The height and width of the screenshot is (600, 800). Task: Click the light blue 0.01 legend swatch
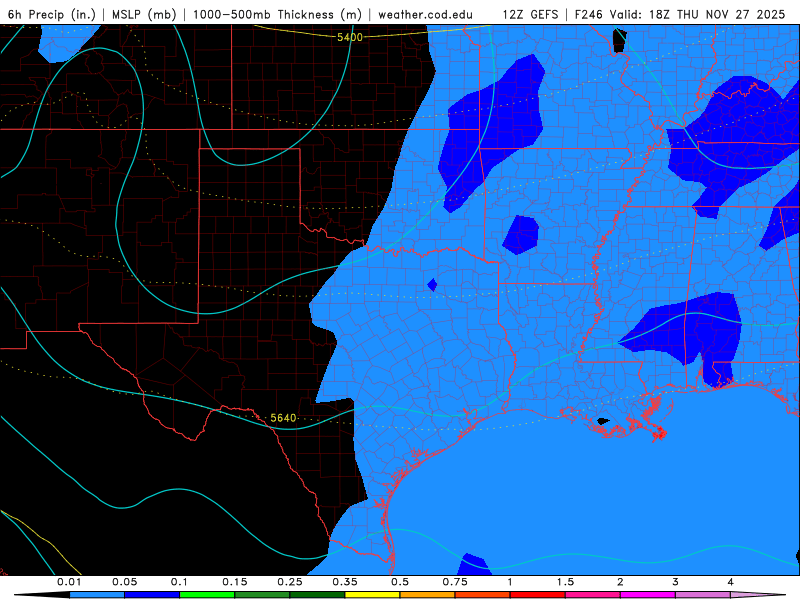tap(97, 595)
